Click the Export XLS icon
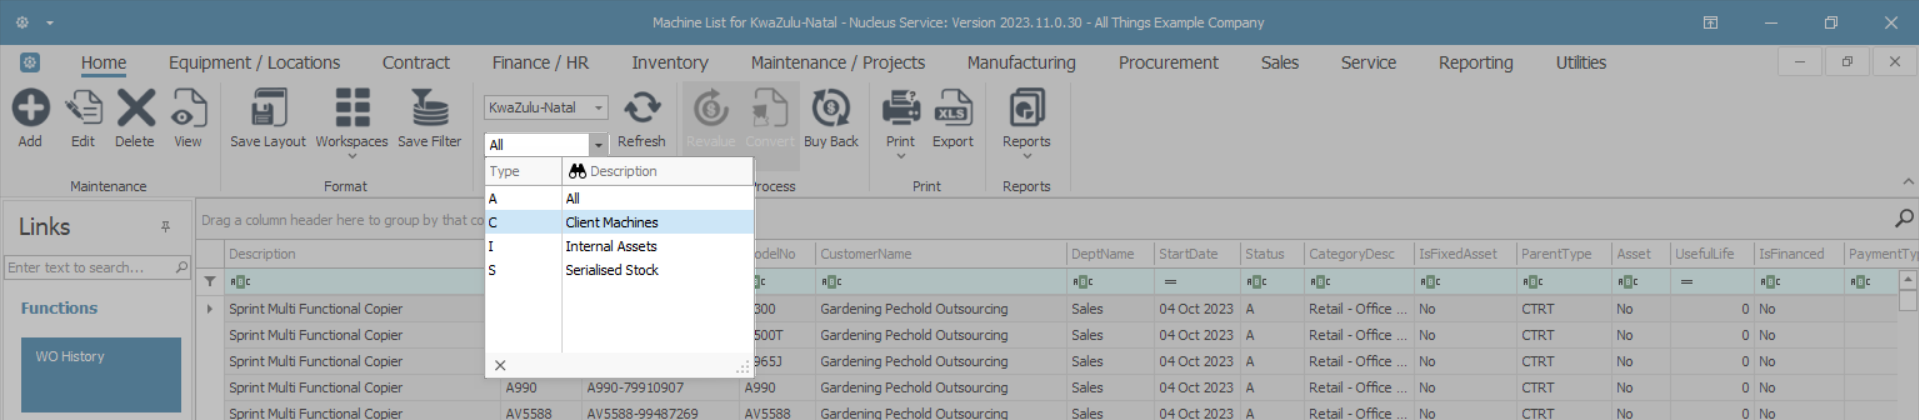Screen dimensions: 1919x420 (x=952, y=109)
